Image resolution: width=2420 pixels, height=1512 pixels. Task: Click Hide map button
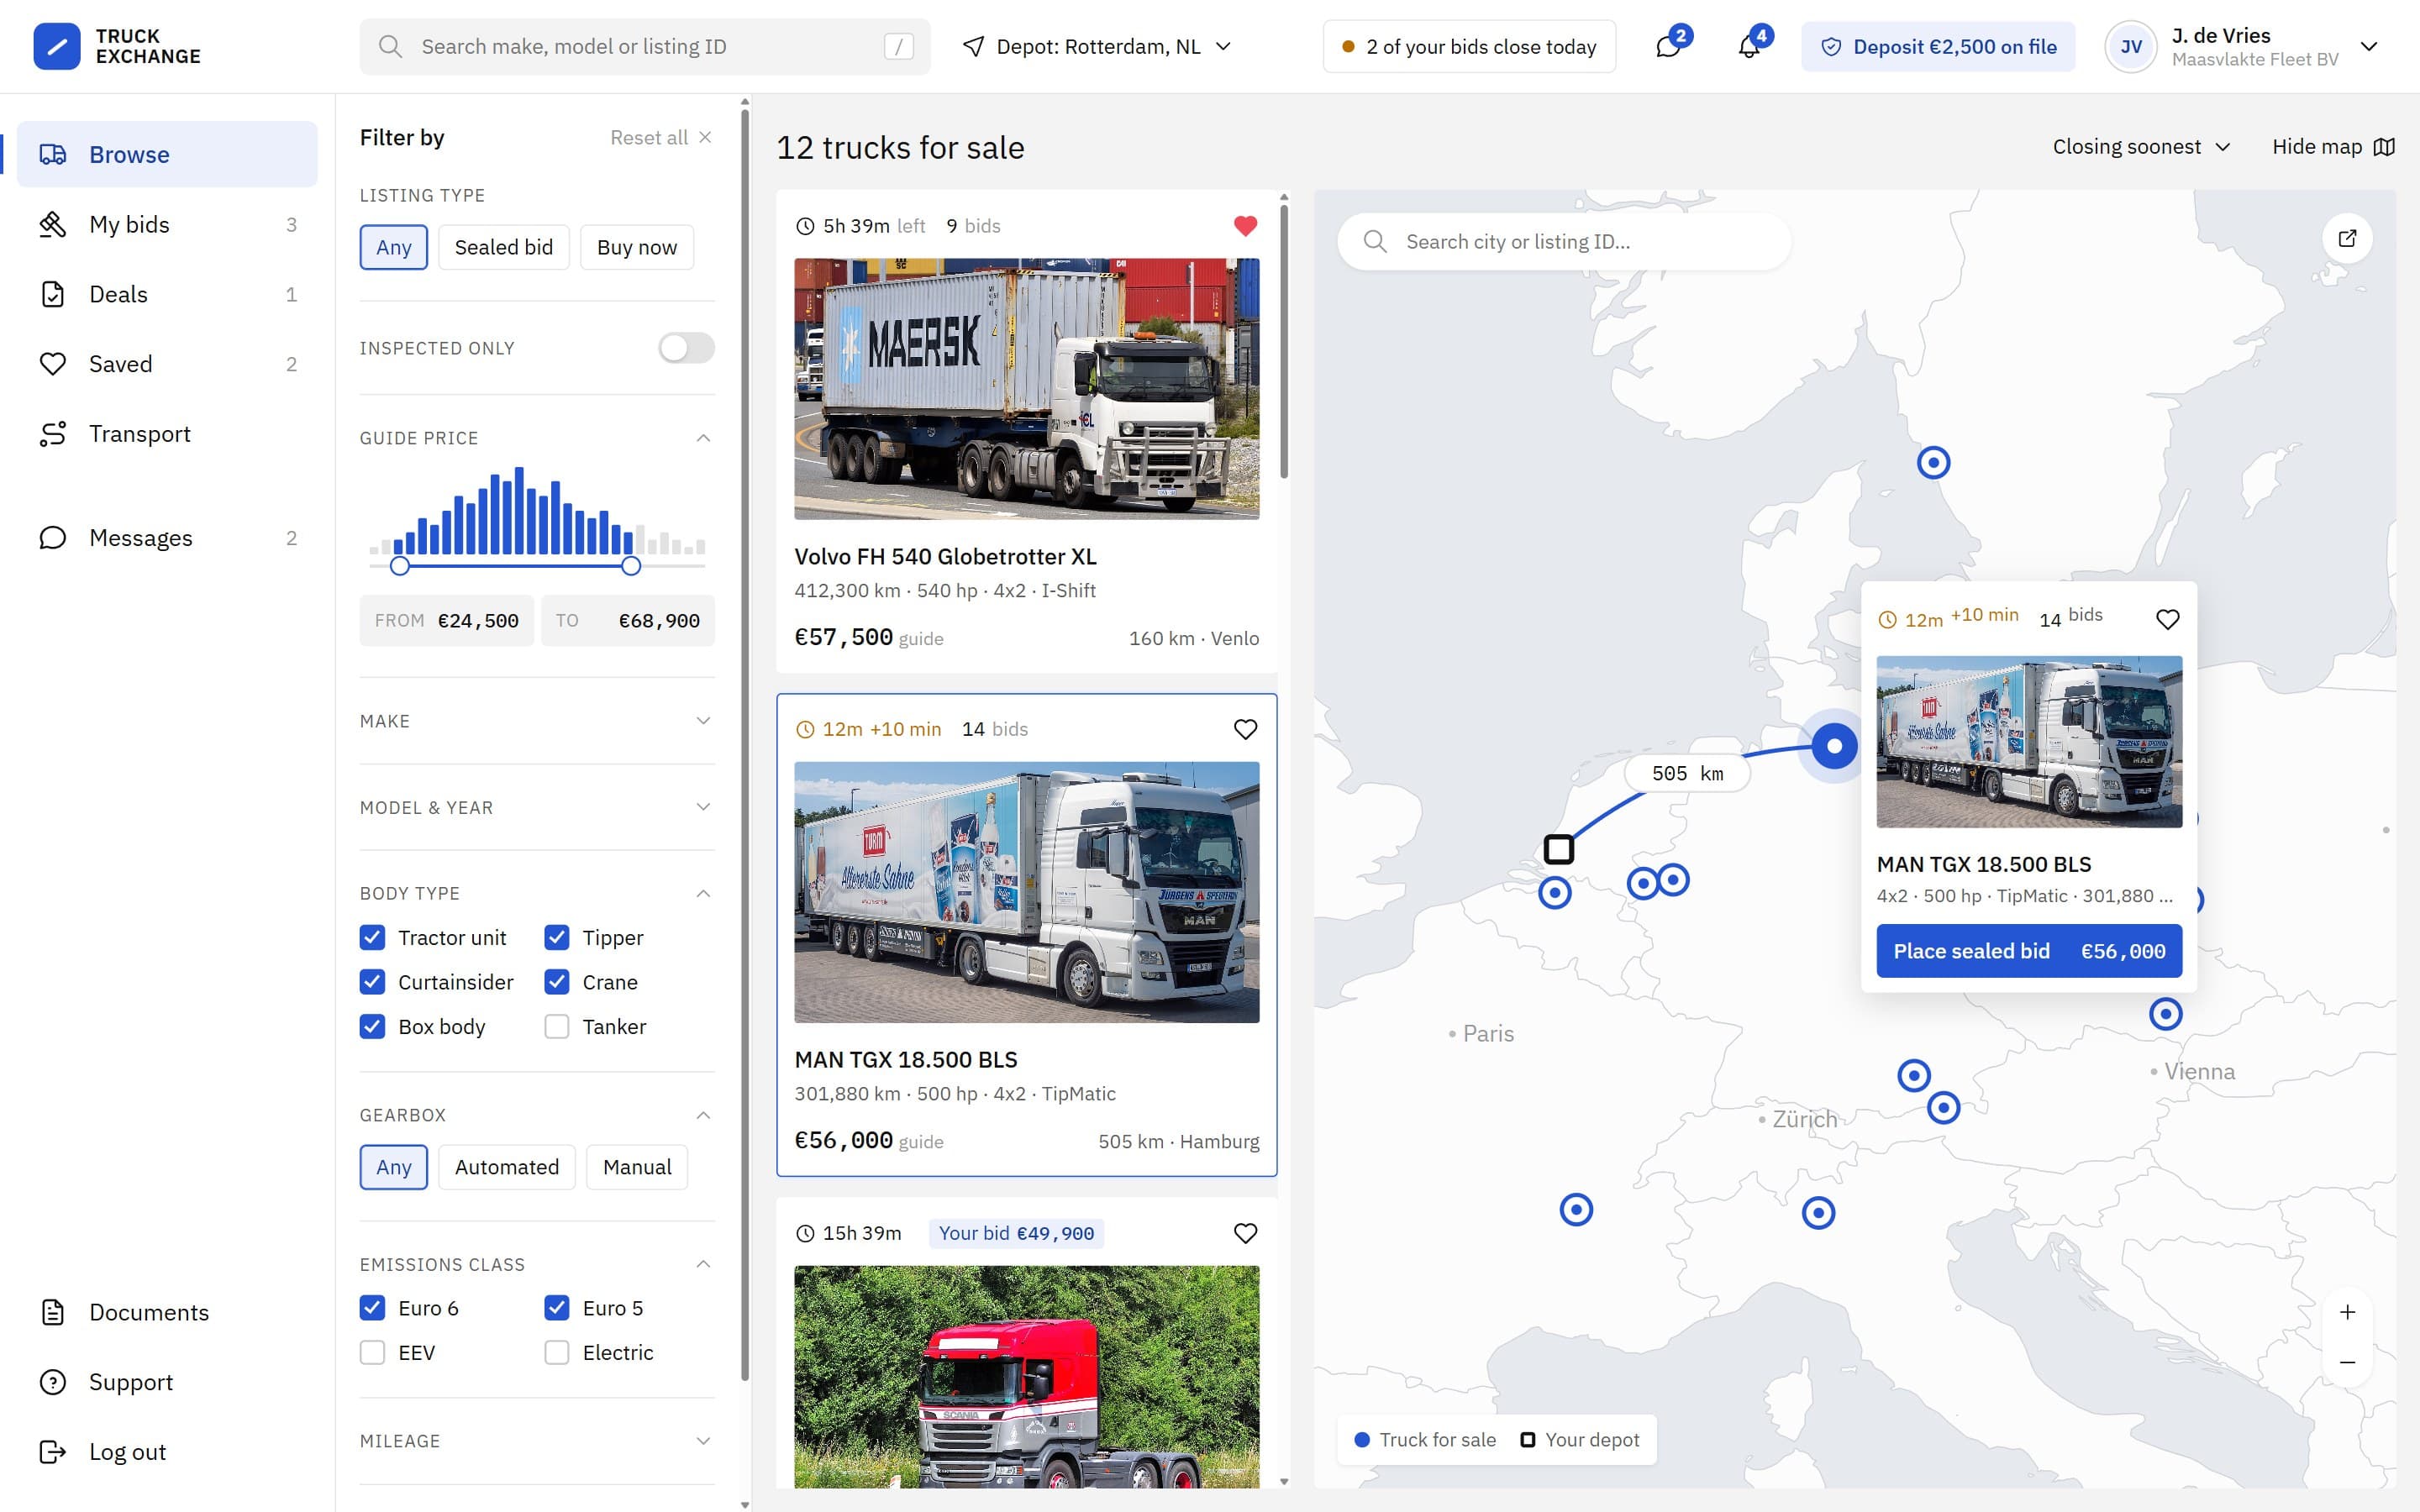2333,147
